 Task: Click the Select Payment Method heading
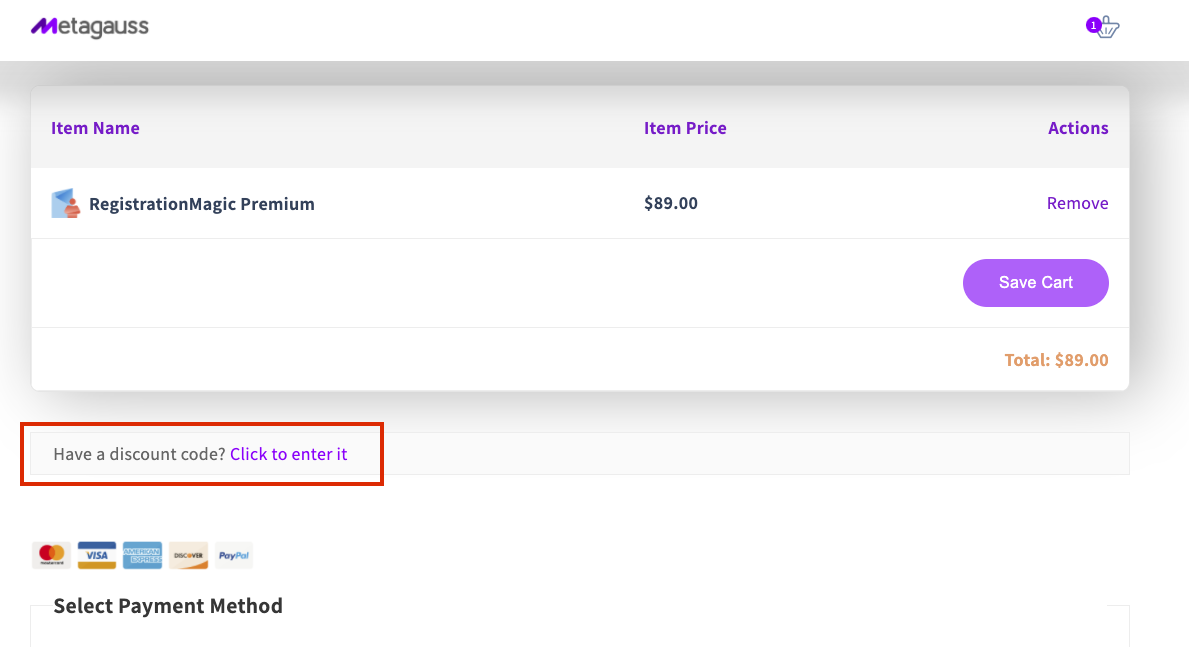click(x=168, y=606)
